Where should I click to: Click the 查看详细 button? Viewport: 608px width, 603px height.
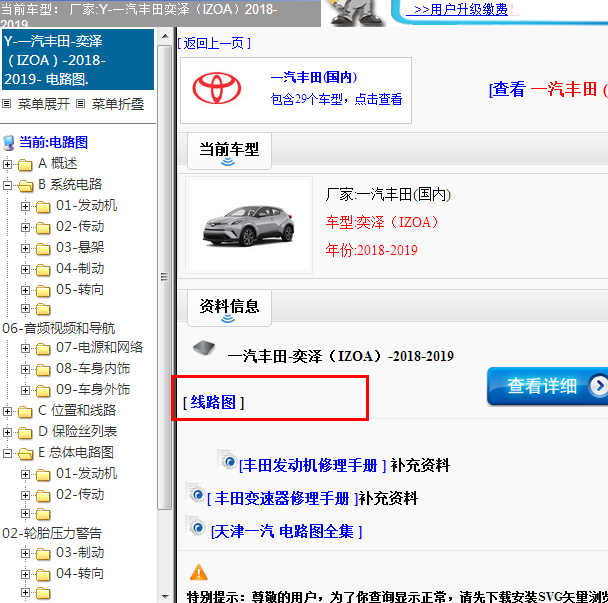pyautogui.click(x=547, y=386)
